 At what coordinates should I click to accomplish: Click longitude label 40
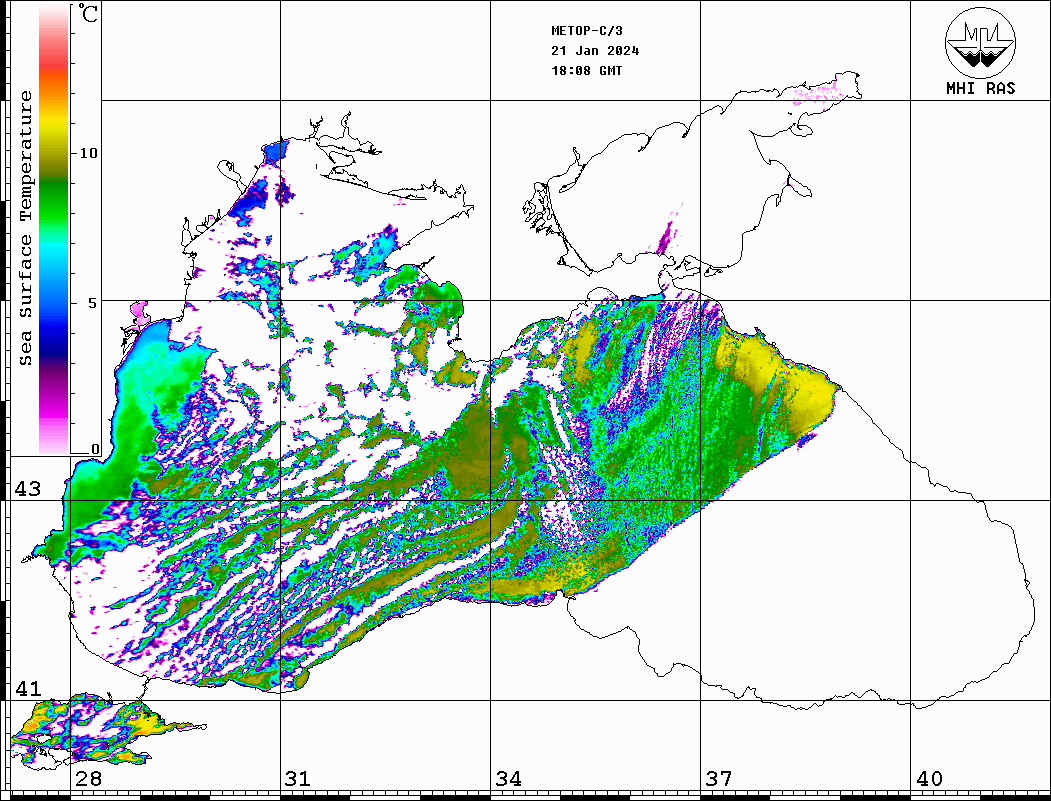[x=929, y=778]
